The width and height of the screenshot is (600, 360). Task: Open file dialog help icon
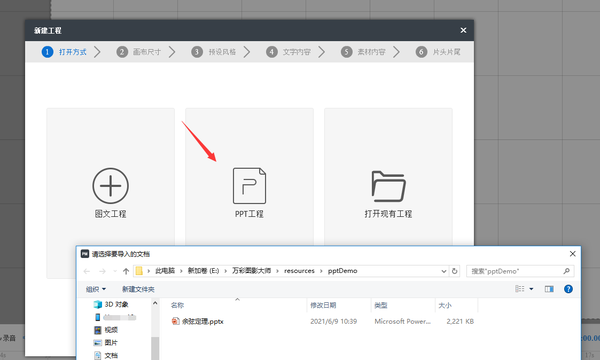pyautogui.click(x=568, y=289)
